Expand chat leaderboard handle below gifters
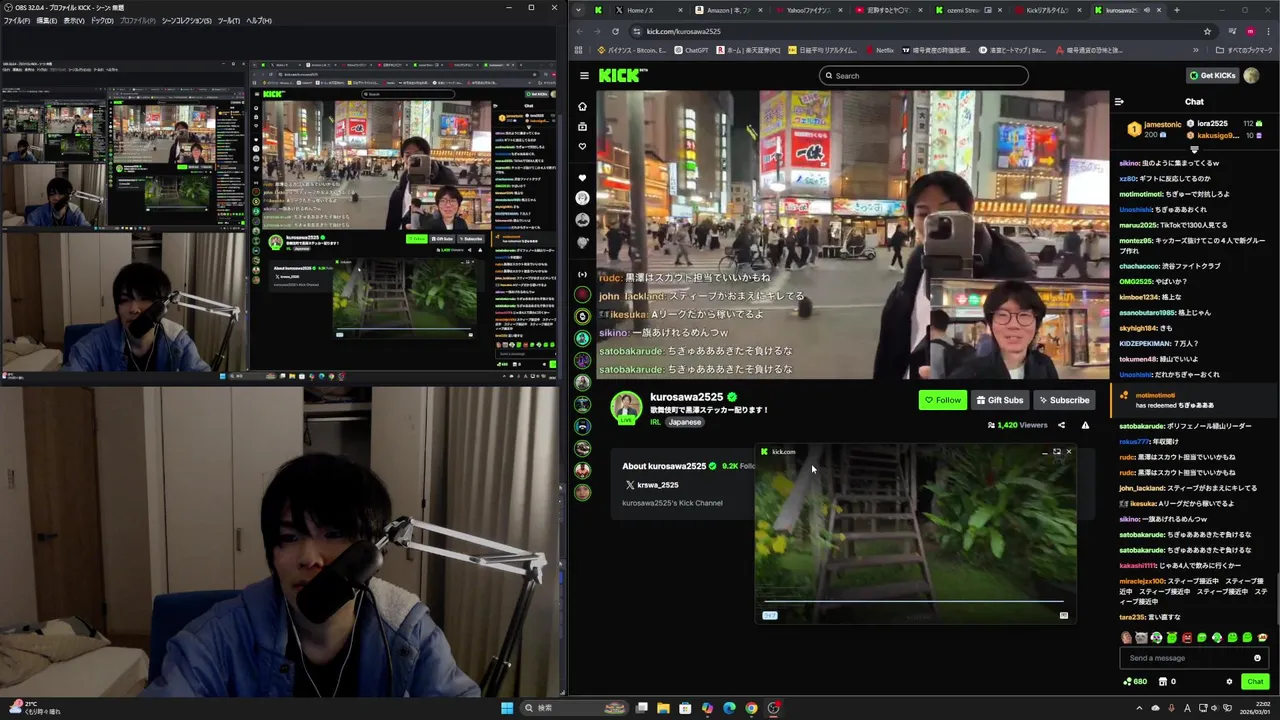The width and height of the screenshot is (1280, 720). (1194, 150)
